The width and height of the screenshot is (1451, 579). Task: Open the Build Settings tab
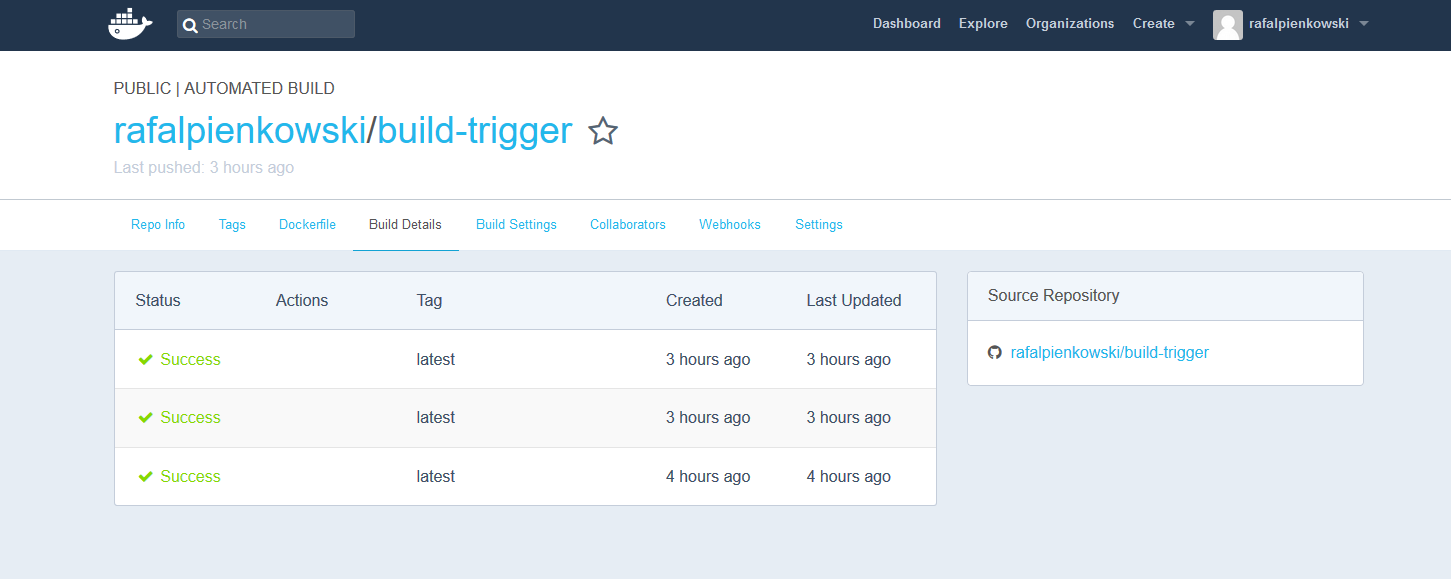pyautogui.click(x=516, y=225)
